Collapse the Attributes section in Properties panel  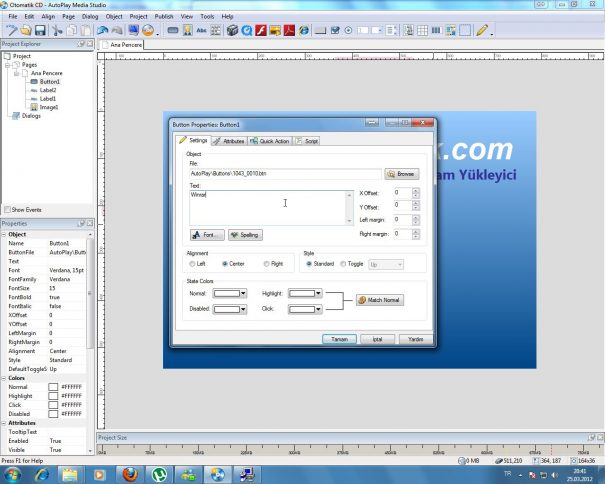click(4, 423)
